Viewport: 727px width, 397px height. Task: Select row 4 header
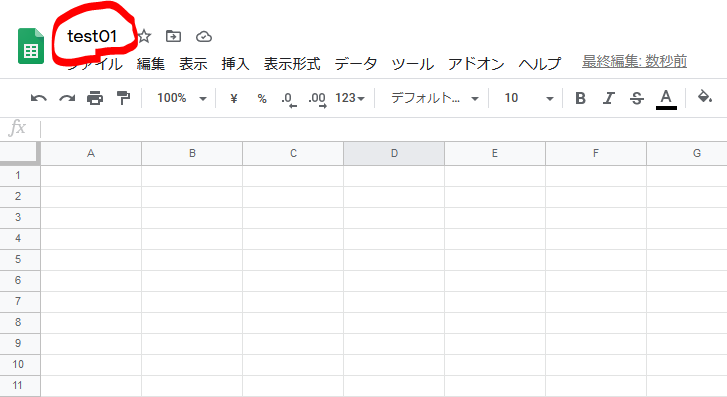pyautogui.click(x=20, y=239)
